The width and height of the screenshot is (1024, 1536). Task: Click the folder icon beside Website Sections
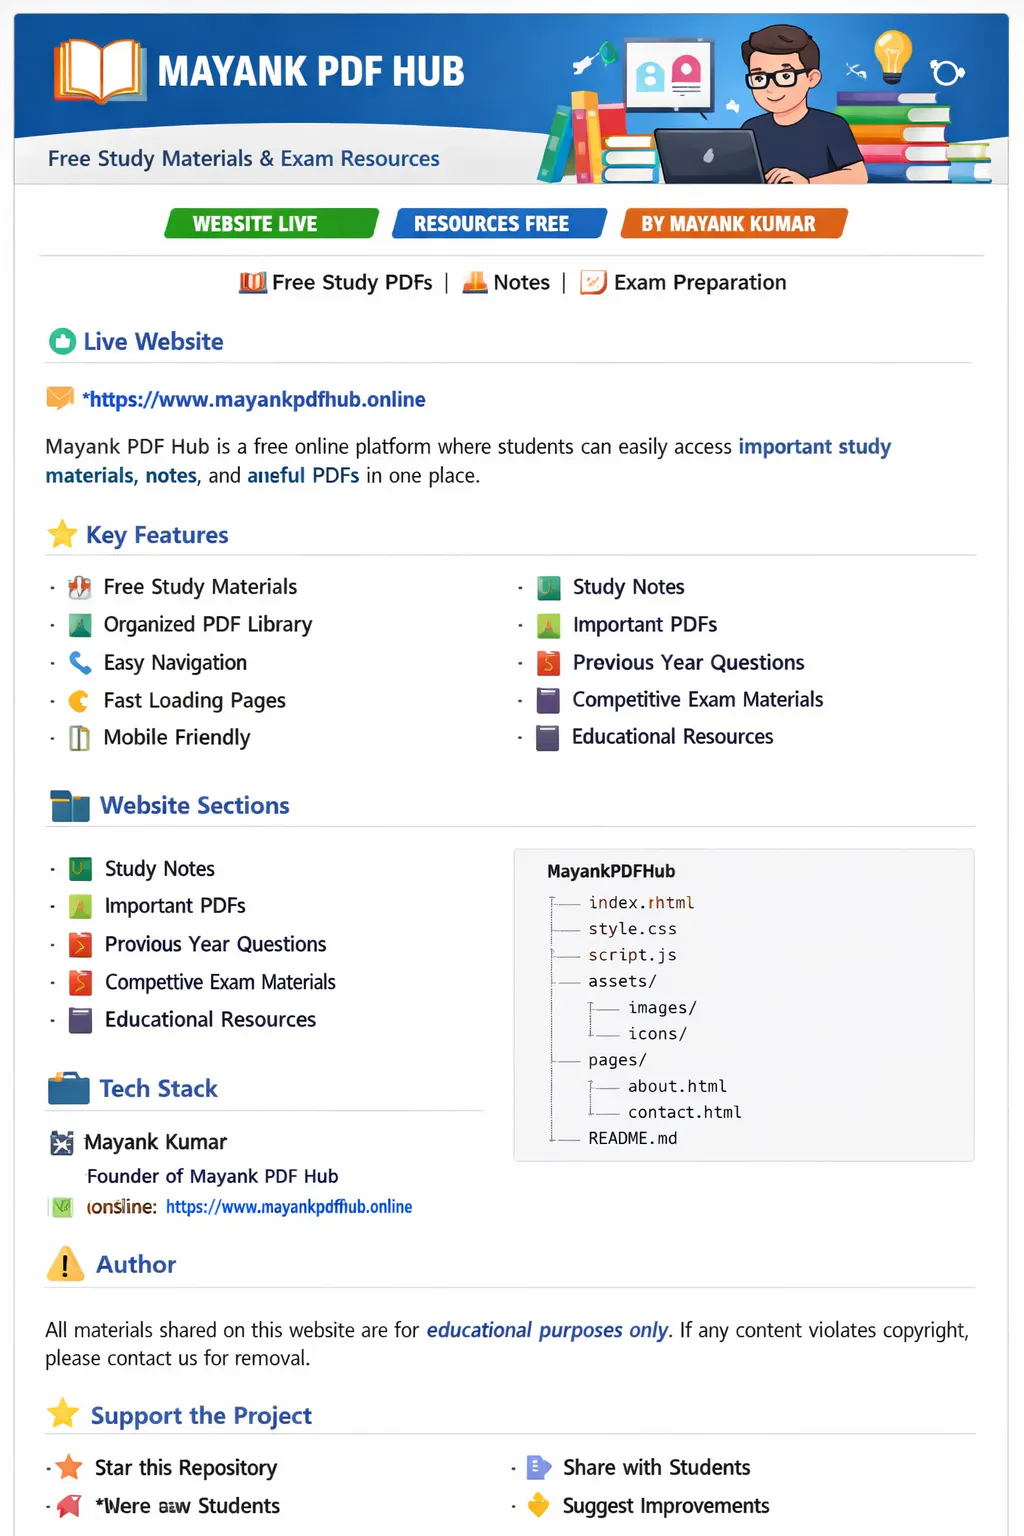pos(69,805)
